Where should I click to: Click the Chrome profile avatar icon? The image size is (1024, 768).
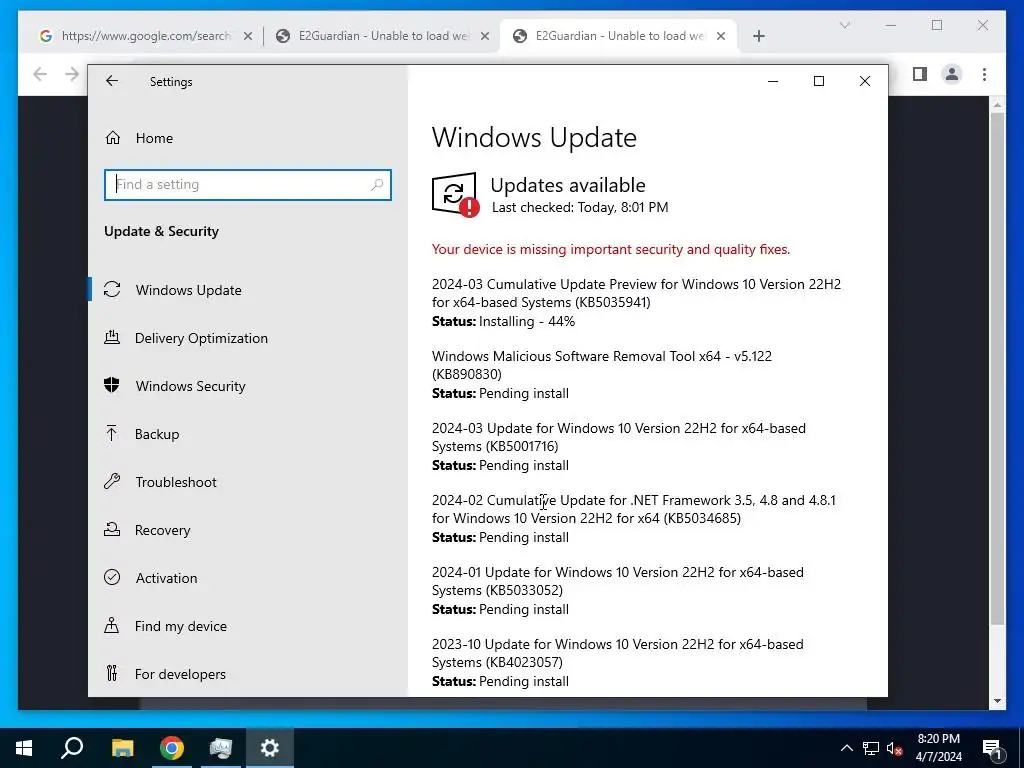[952, 74]
